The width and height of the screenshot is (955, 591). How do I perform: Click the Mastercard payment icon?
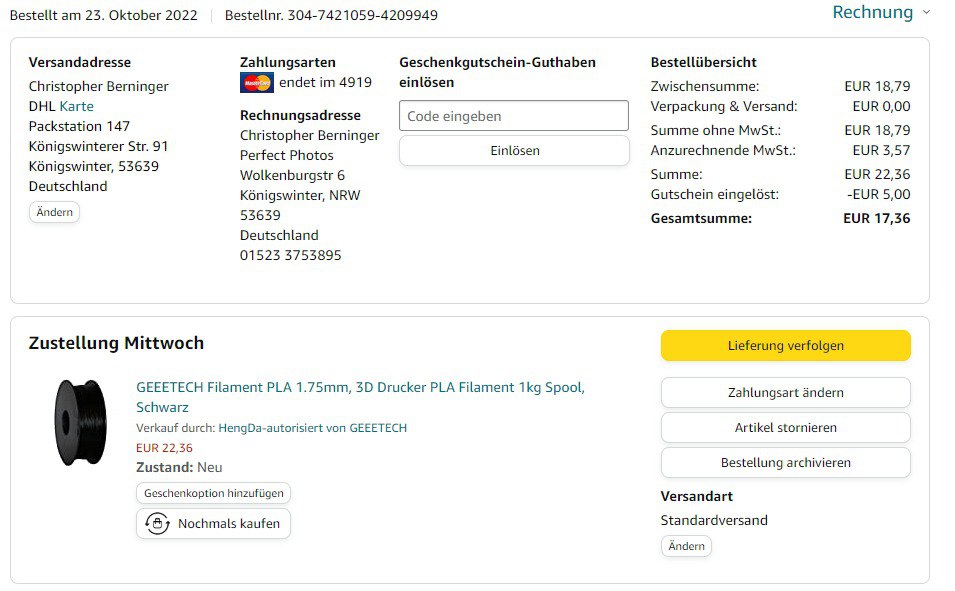tap(256, 83)
